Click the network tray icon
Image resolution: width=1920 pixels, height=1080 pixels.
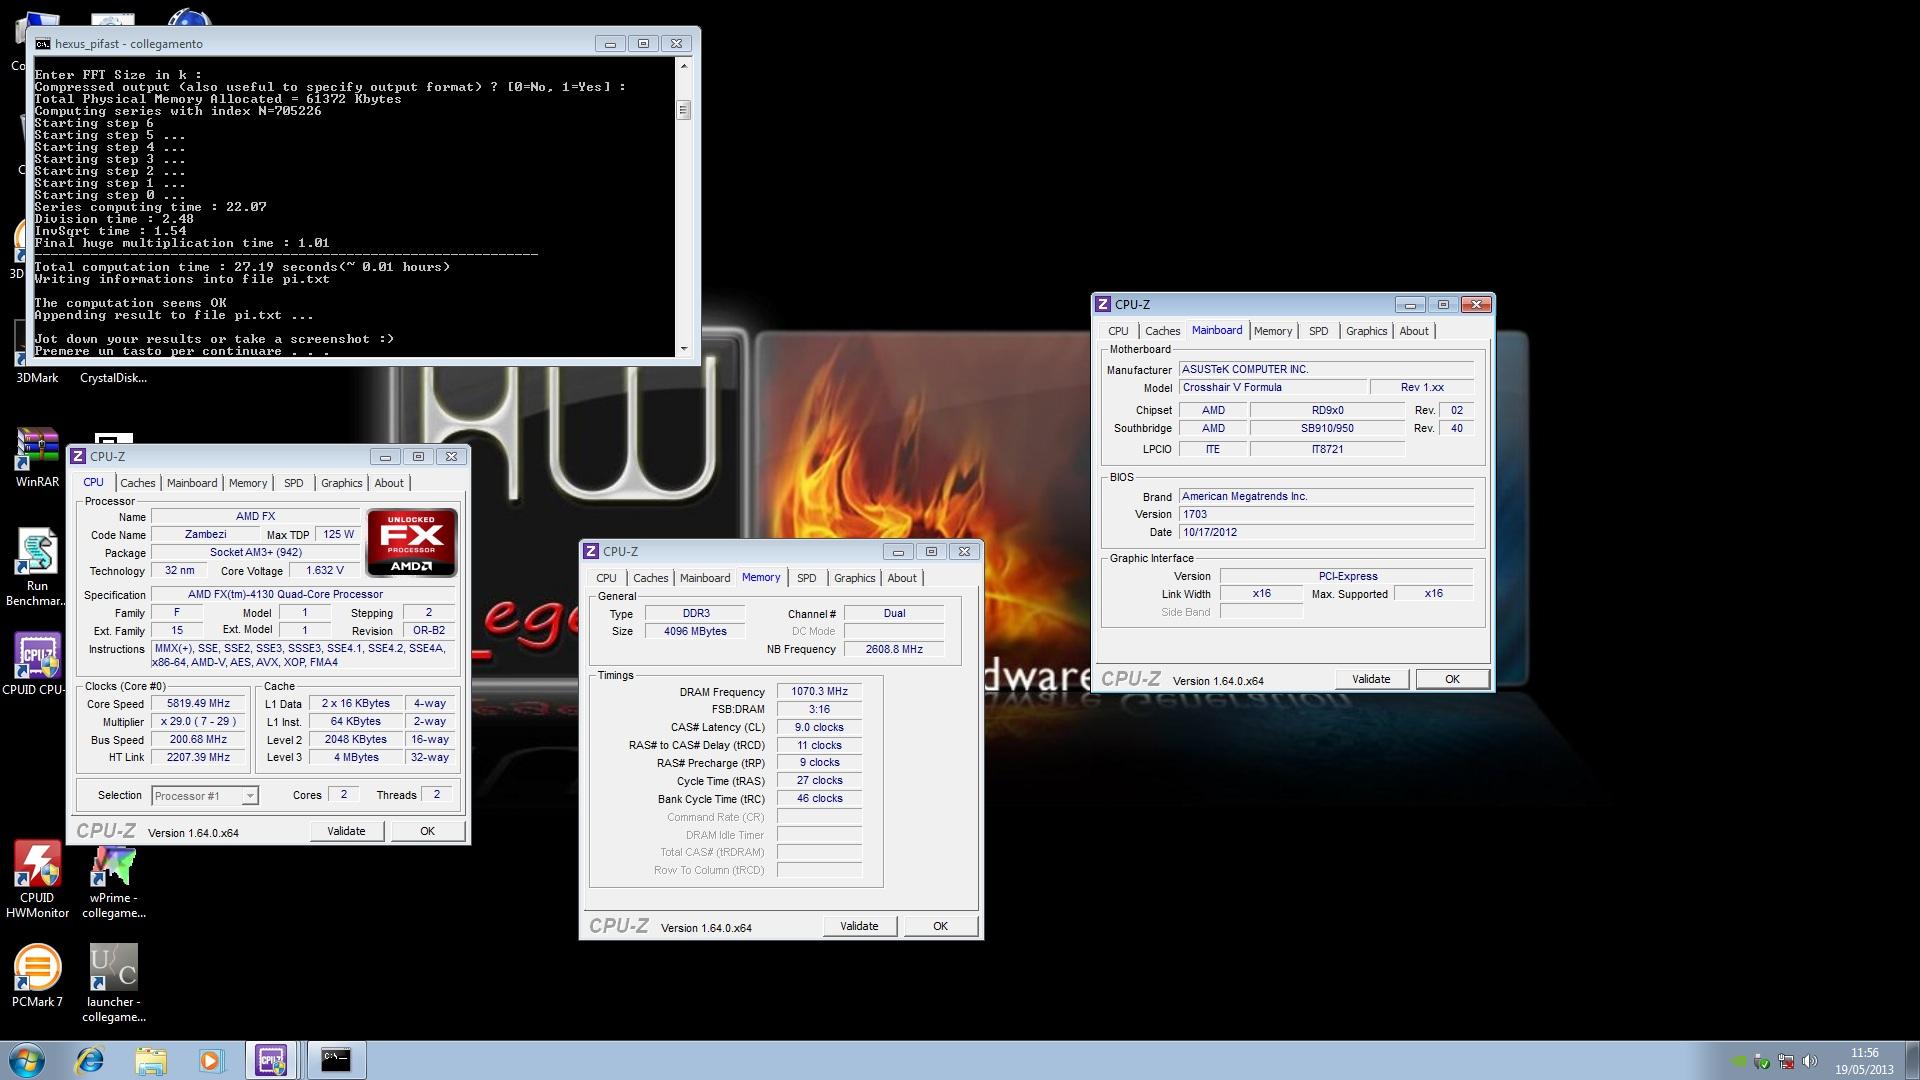coord(1786,1061)
